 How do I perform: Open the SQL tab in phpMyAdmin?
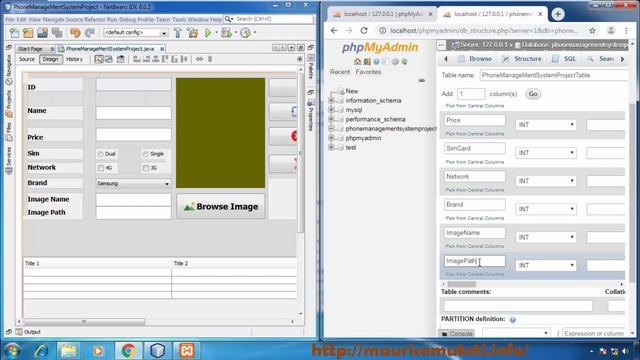[x=564, y=59]
